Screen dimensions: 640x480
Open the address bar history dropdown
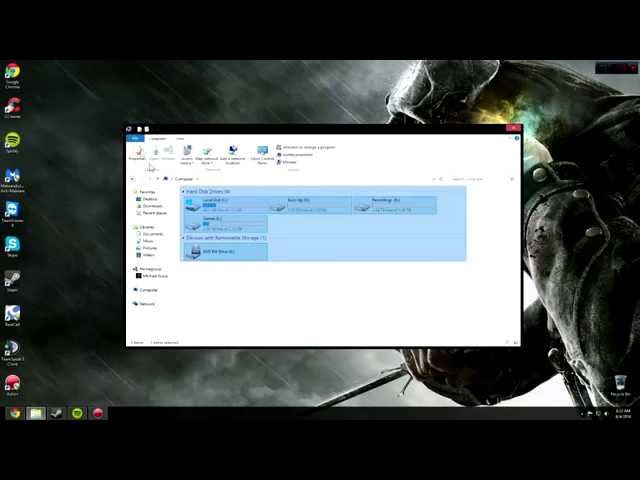click(x=434, y=179)
